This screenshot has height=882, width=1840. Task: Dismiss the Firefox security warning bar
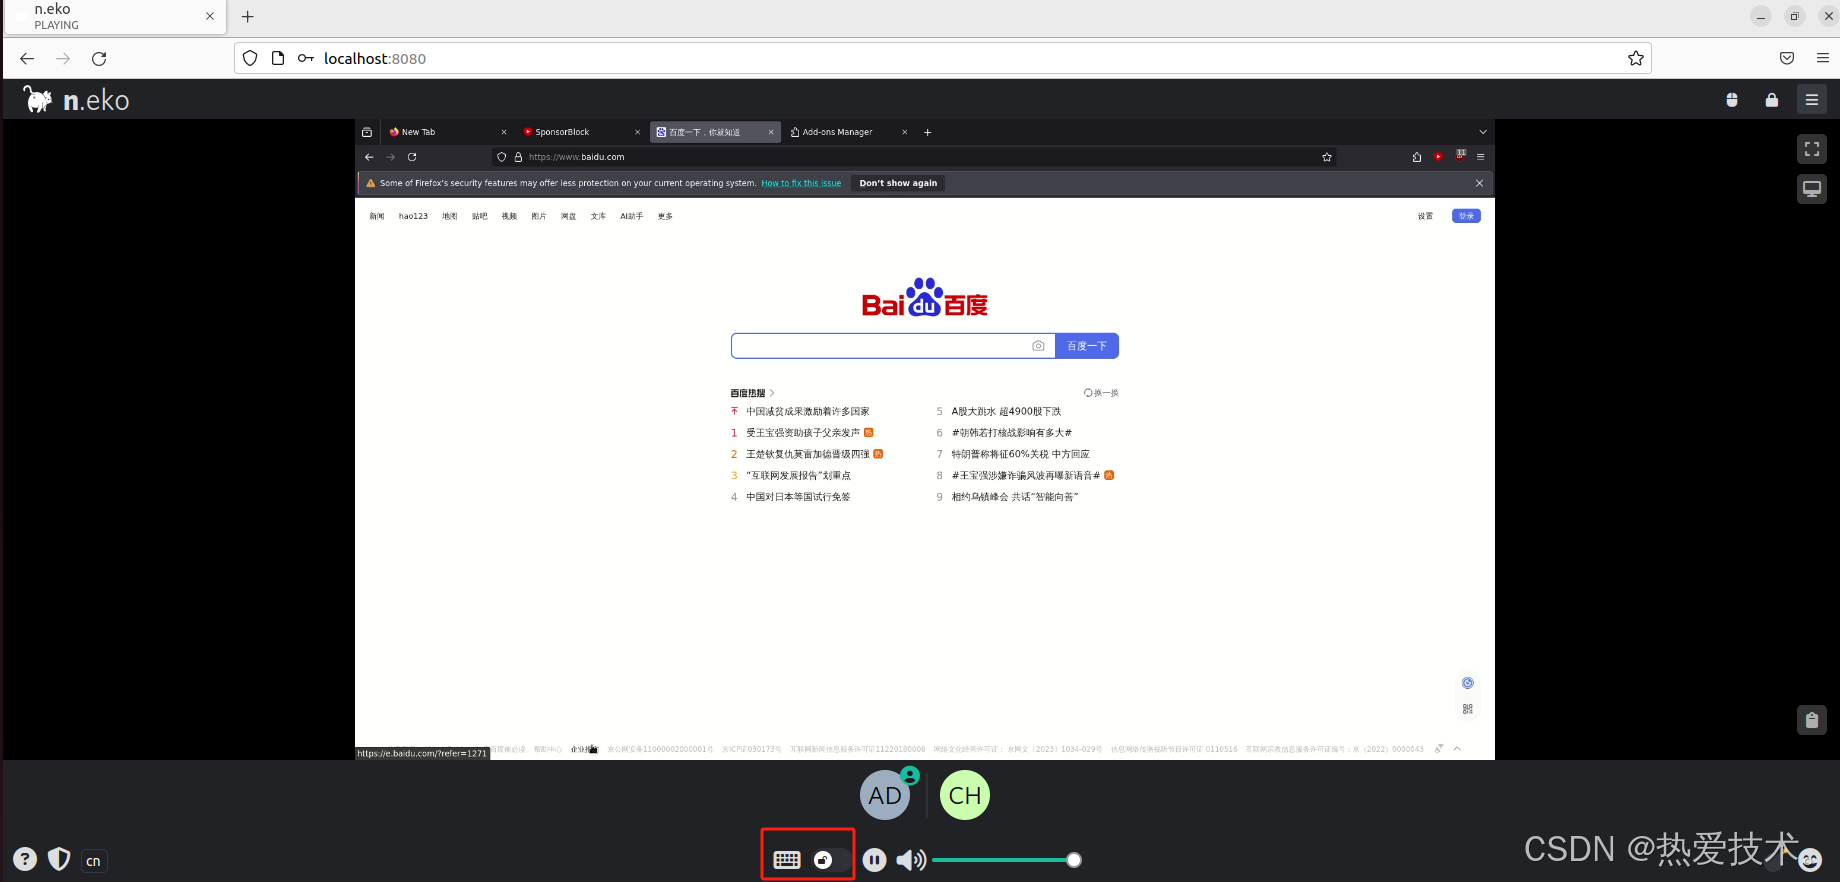[x=1480, y=183]
